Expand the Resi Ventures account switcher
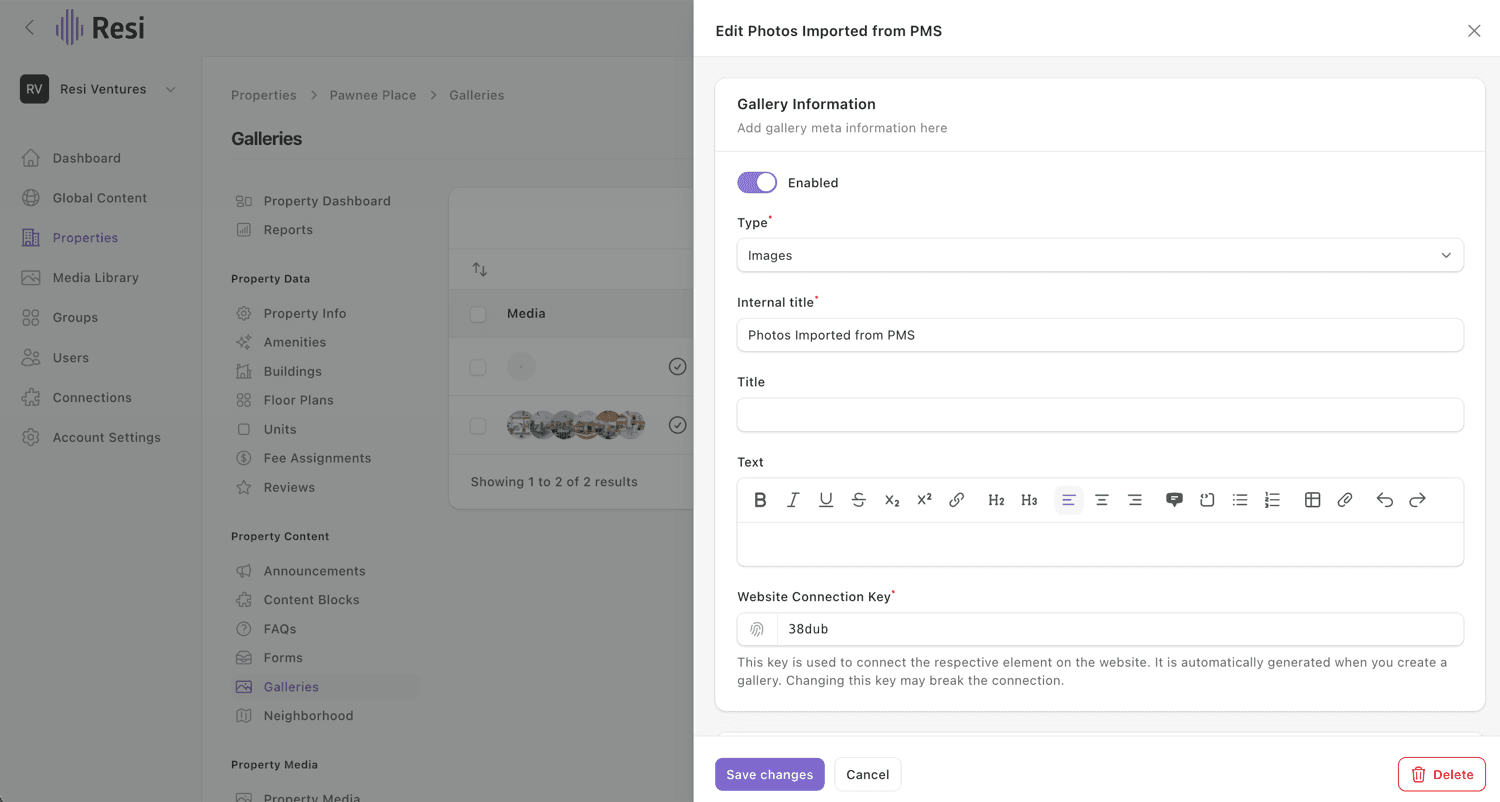 click(100, 89)
